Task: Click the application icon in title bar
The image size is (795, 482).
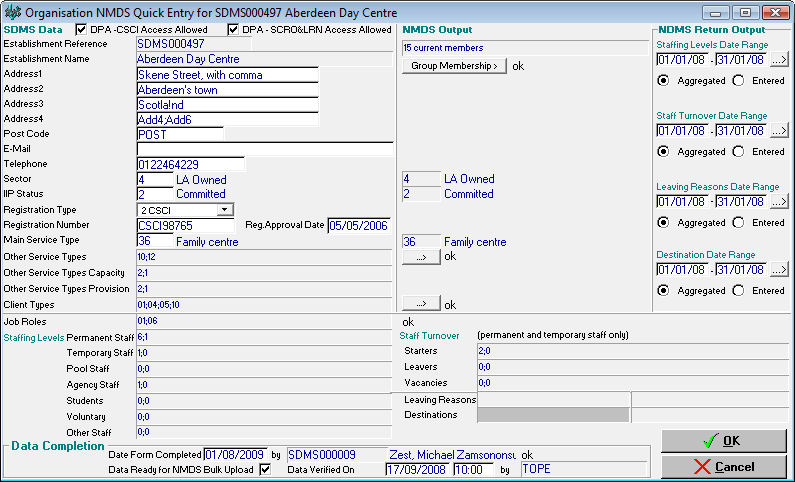Action: [x=12, y=12]
